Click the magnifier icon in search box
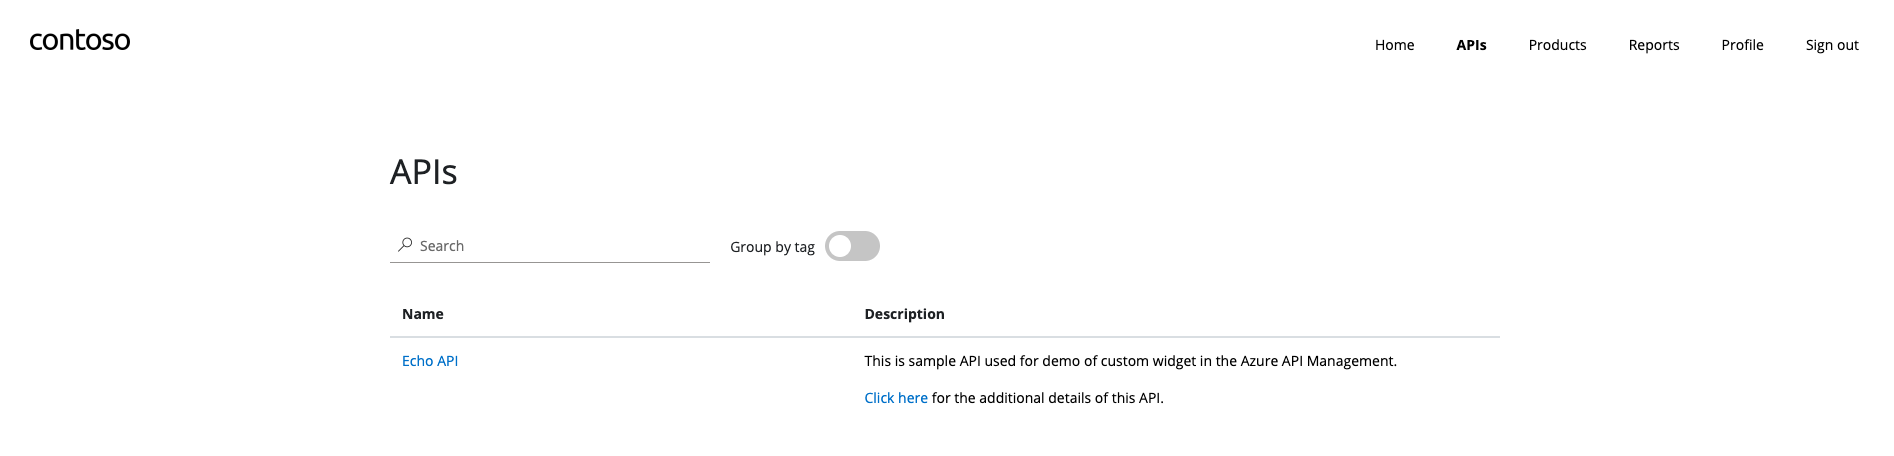This screenshot has height=456, width=1894. coord(405,245)
